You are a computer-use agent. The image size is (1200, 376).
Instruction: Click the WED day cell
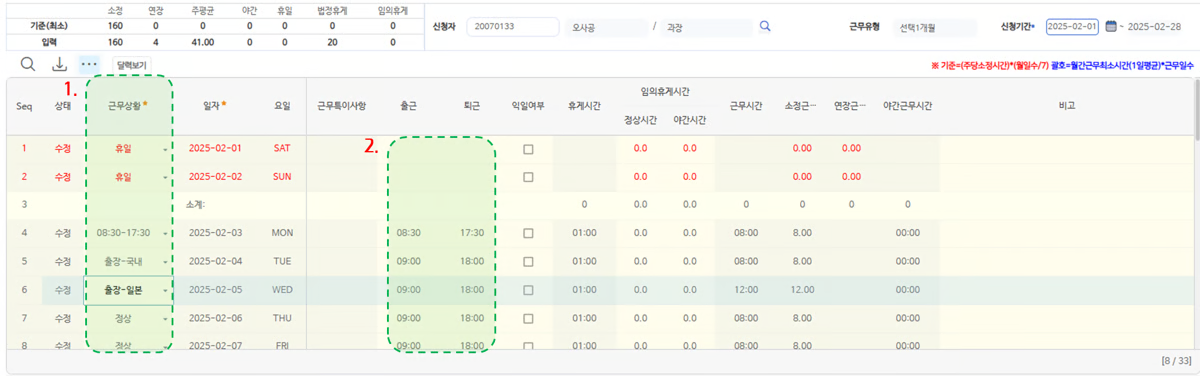click(x=283, y=289)
